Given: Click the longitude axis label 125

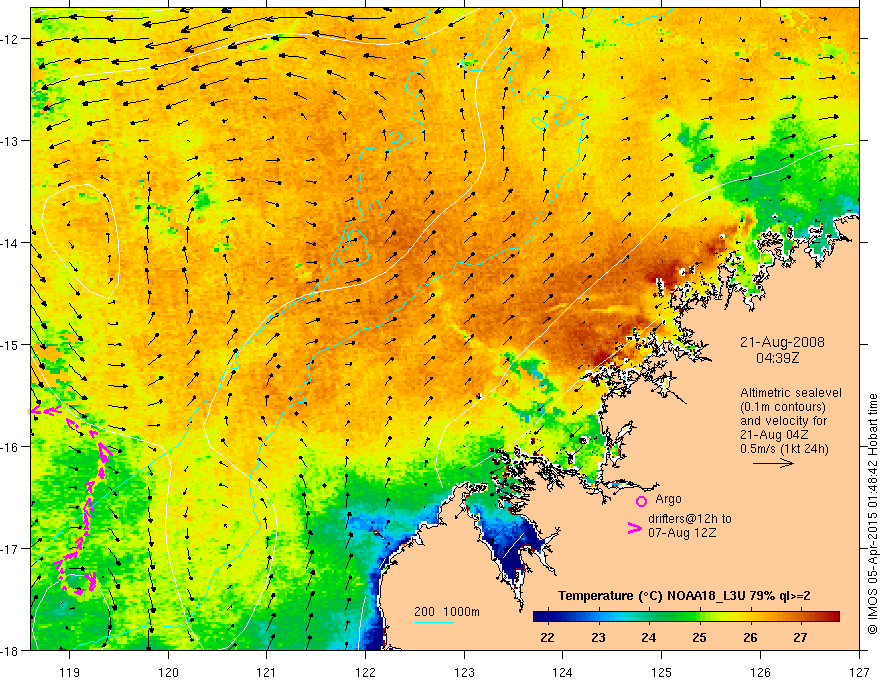Looking at the screenshot, I should tap(662, 672).
